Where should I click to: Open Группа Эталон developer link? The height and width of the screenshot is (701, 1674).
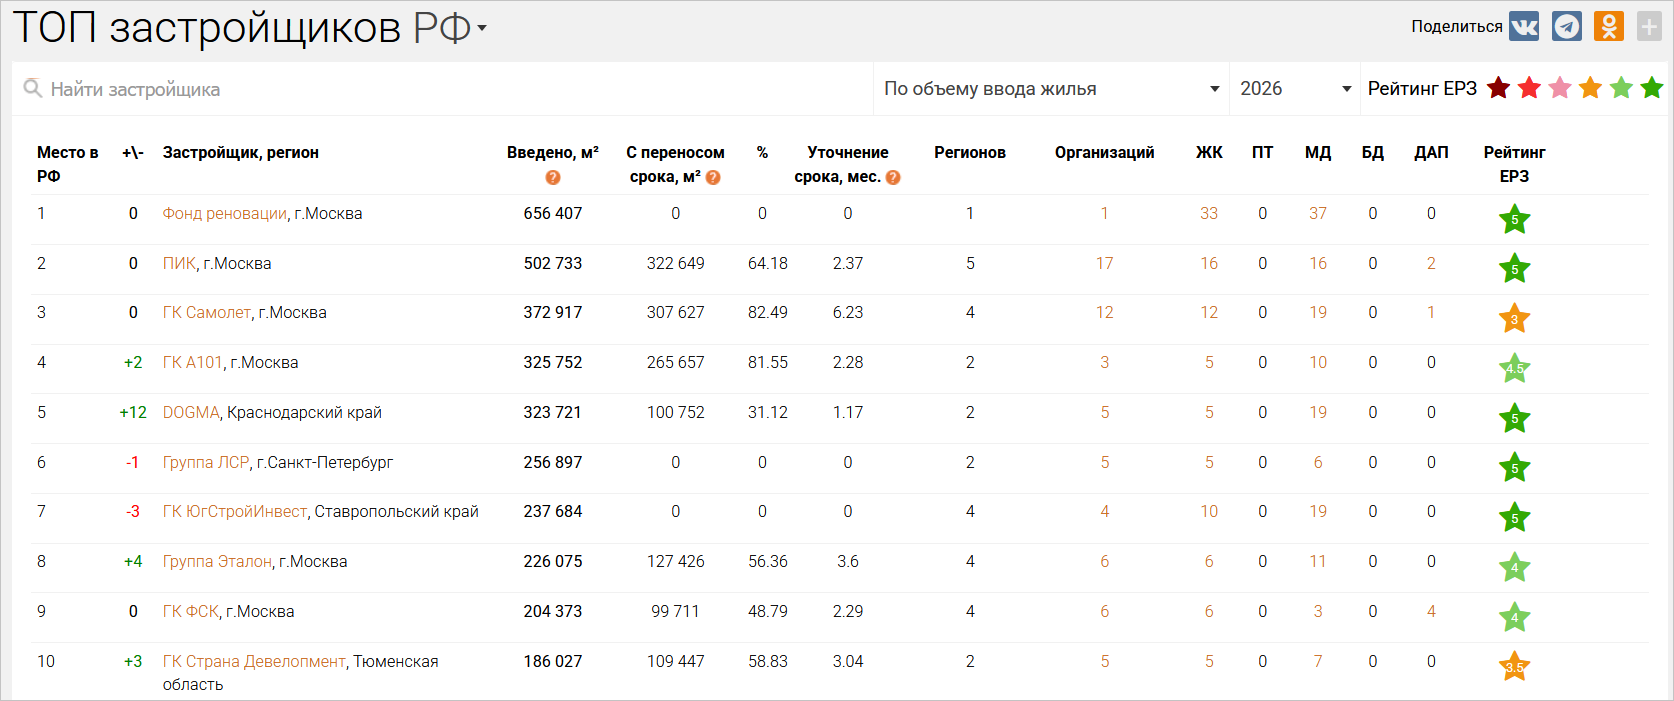[217, 561]
